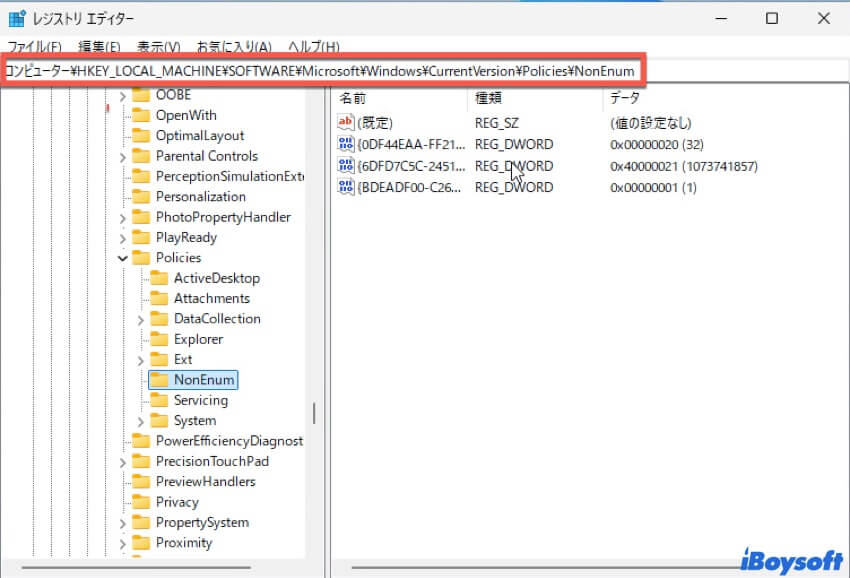Select the {0DF44EAA-FF21... value name
Screen dimensions: 850x578
pyautogui.click(x=411, y=145)
